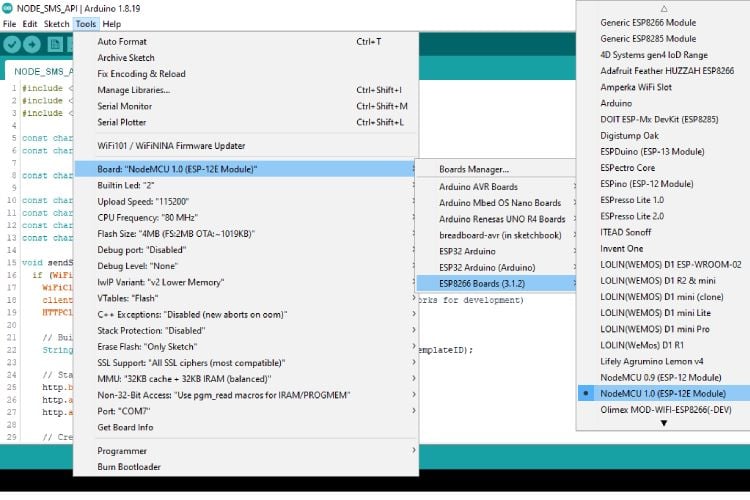
Task: Expand the Builtin Led: "2" submenu
Action: tap(246, 185)
